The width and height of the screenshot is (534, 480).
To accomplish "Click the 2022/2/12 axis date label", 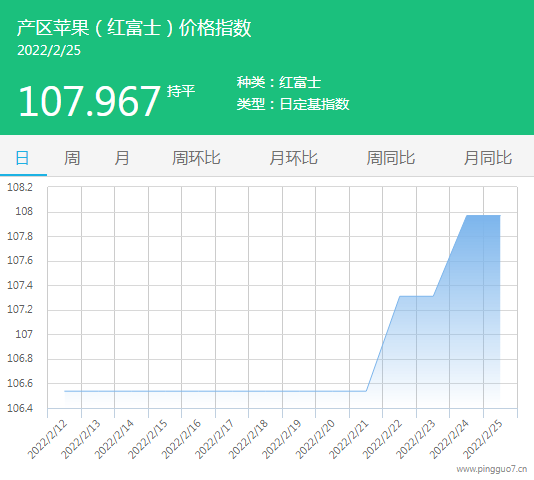I will coord(47,439).
